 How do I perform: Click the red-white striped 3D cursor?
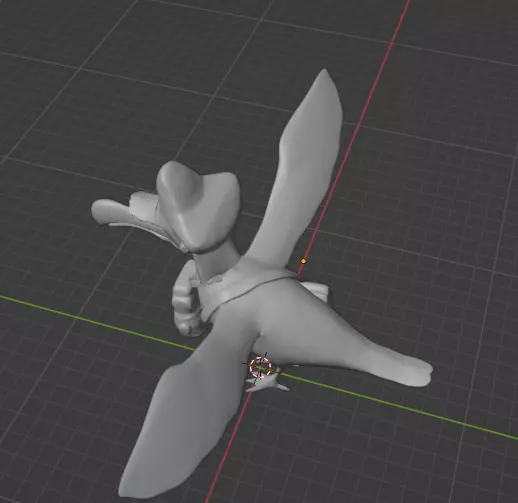point(260,367)
